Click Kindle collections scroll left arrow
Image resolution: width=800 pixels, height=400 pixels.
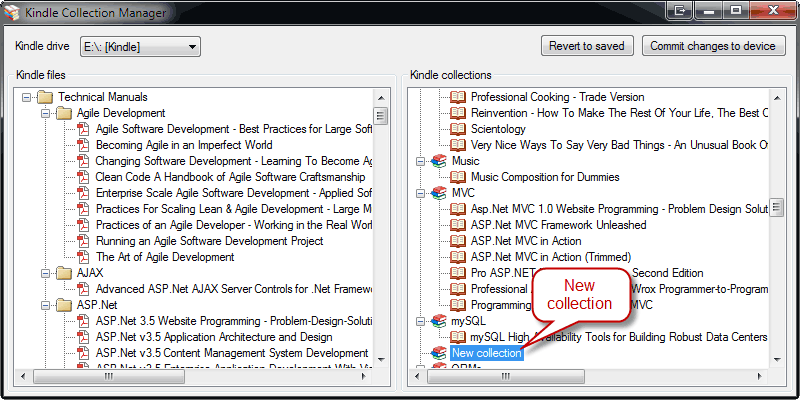pos(418,377)
